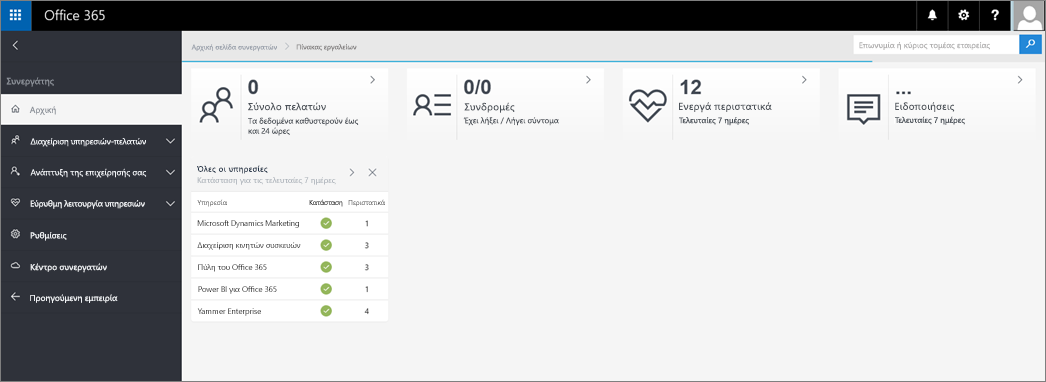This screenshot has height=382, width=1046.
Task: Click the Κέντρο συνεργατών cloud icon
Action: (16, 266)
